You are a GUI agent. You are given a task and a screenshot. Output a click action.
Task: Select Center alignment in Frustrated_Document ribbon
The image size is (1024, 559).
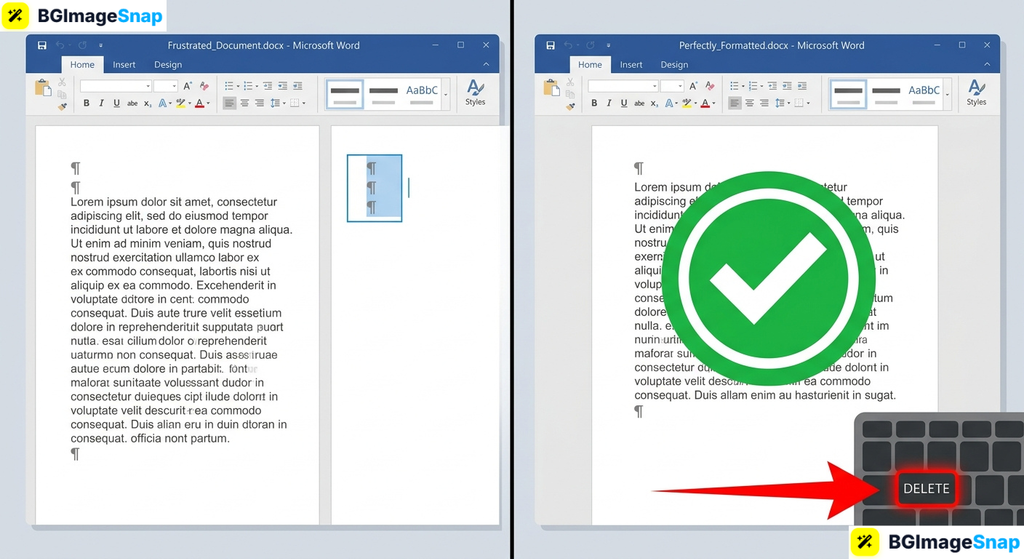pos(245,103)
